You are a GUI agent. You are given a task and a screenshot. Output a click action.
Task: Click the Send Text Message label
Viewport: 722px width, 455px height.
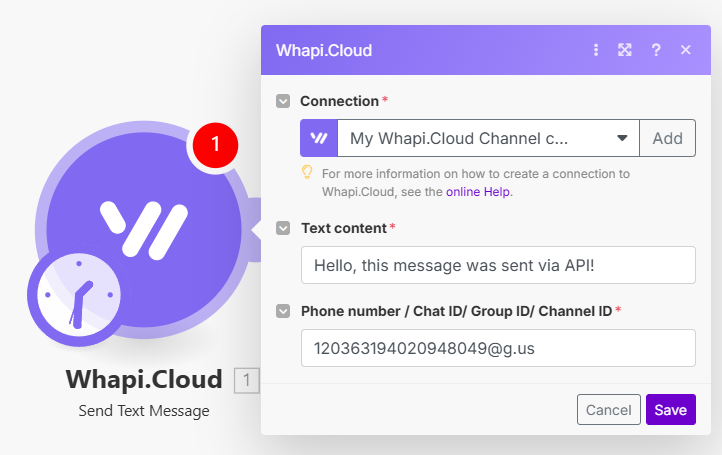pyautogui.click(x=144, y=410)
